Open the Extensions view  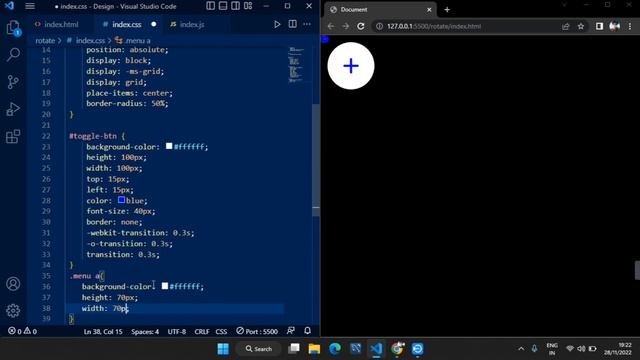[13, 136]
